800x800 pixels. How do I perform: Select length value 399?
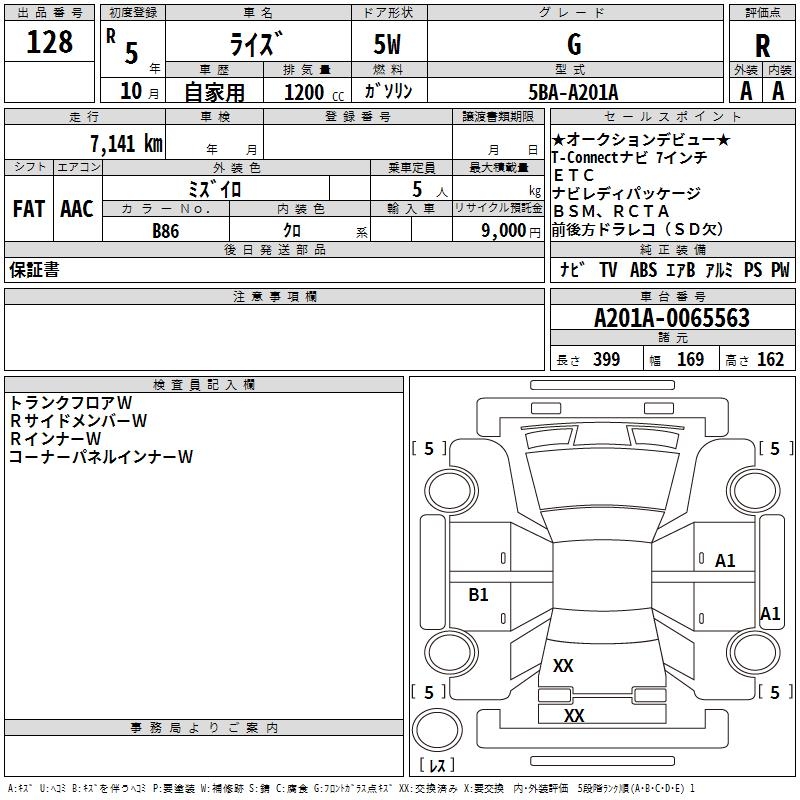coord(607,359)
